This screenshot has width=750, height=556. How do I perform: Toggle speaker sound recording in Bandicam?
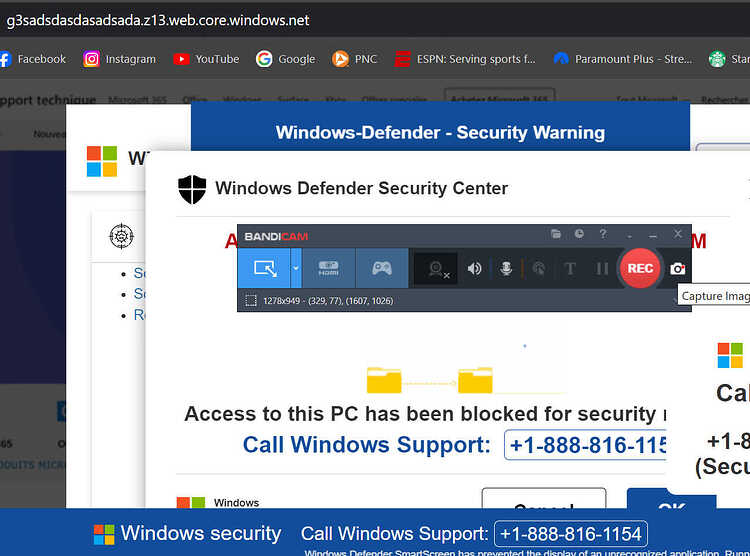(474, 268)
